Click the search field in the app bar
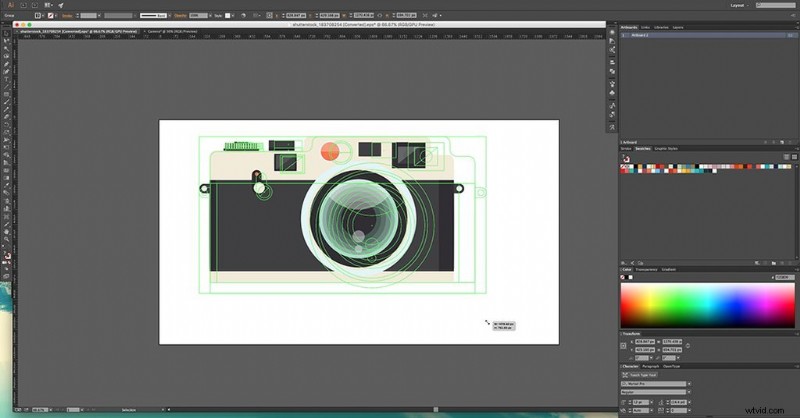 (x=776, y=5)
